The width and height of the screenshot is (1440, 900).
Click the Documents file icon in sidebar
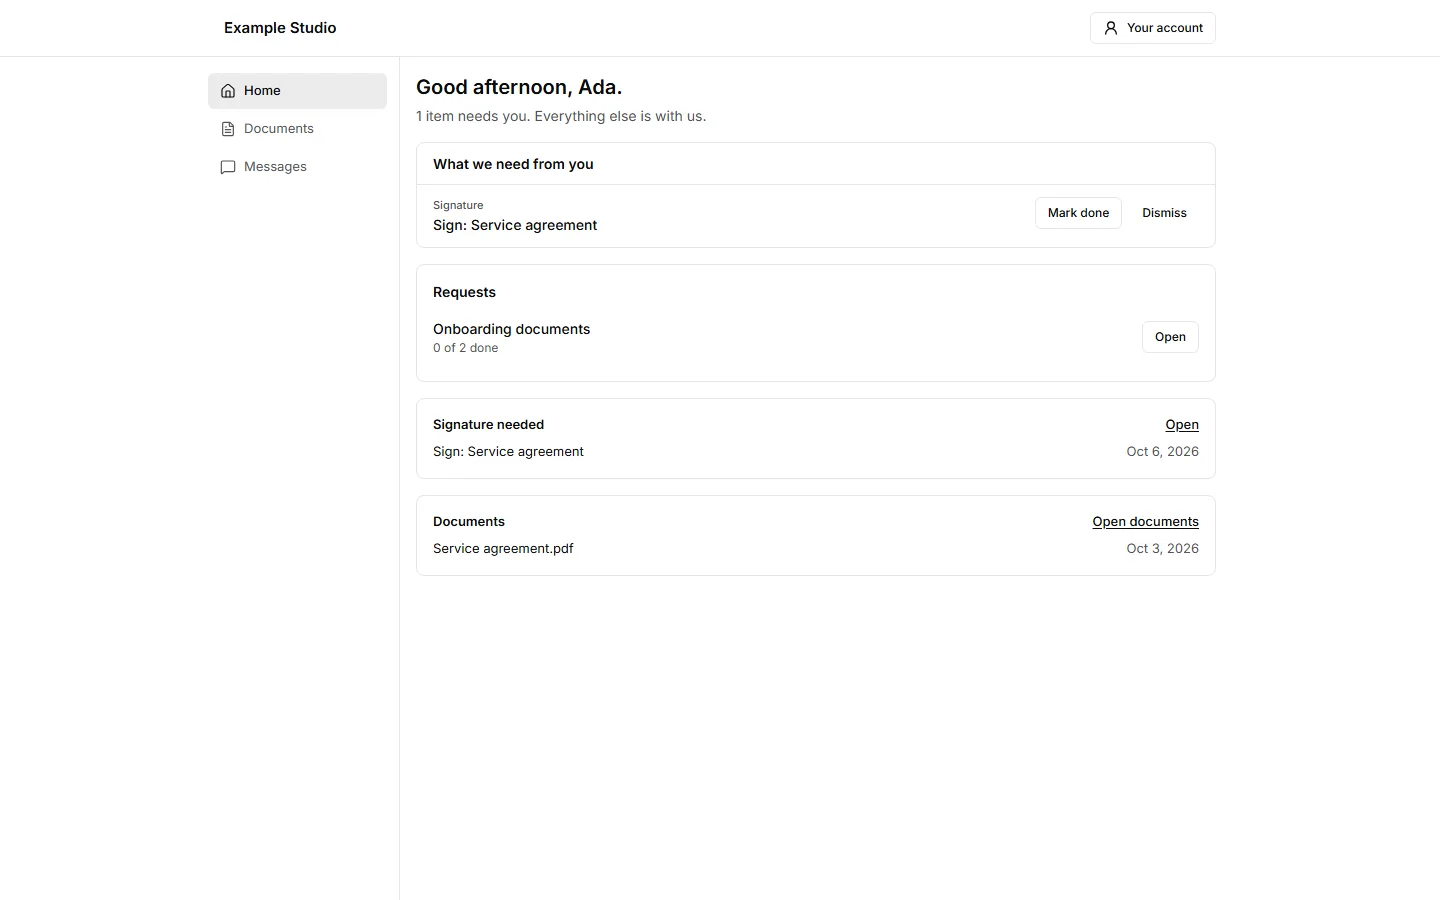click(x=228, y=129)
